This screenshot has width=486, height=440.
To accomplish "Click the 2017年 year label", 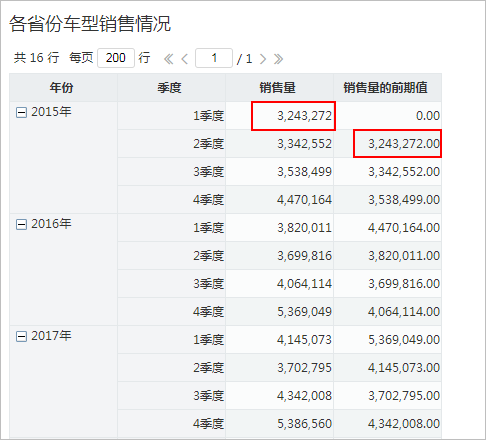I will point(51,336).
